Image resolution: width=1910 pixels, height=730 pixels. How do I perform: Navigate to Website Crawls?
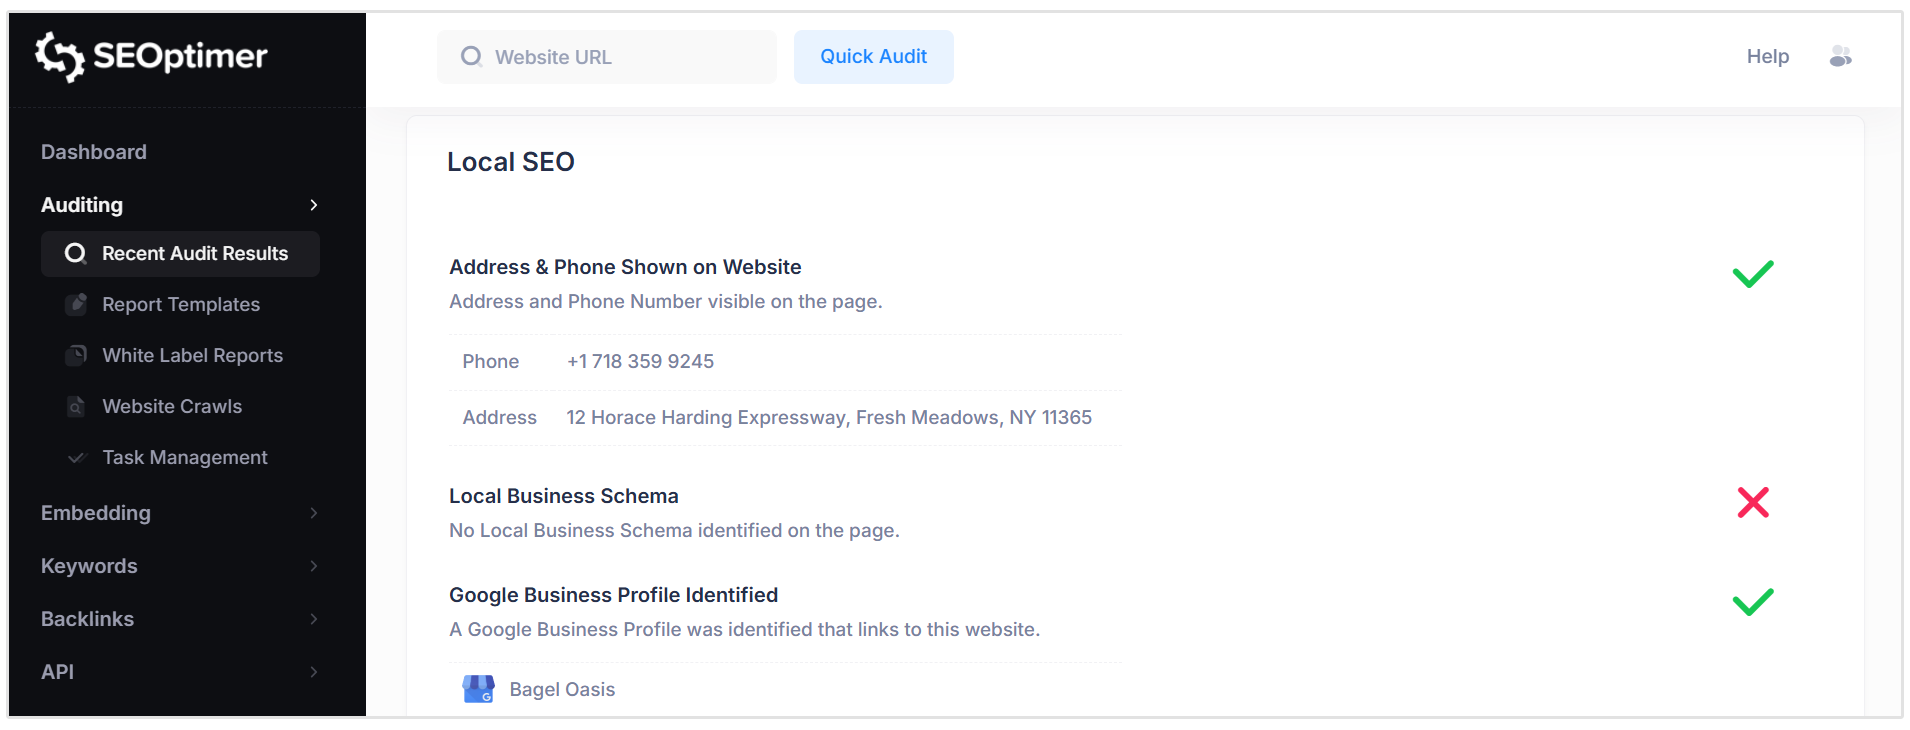172,406
